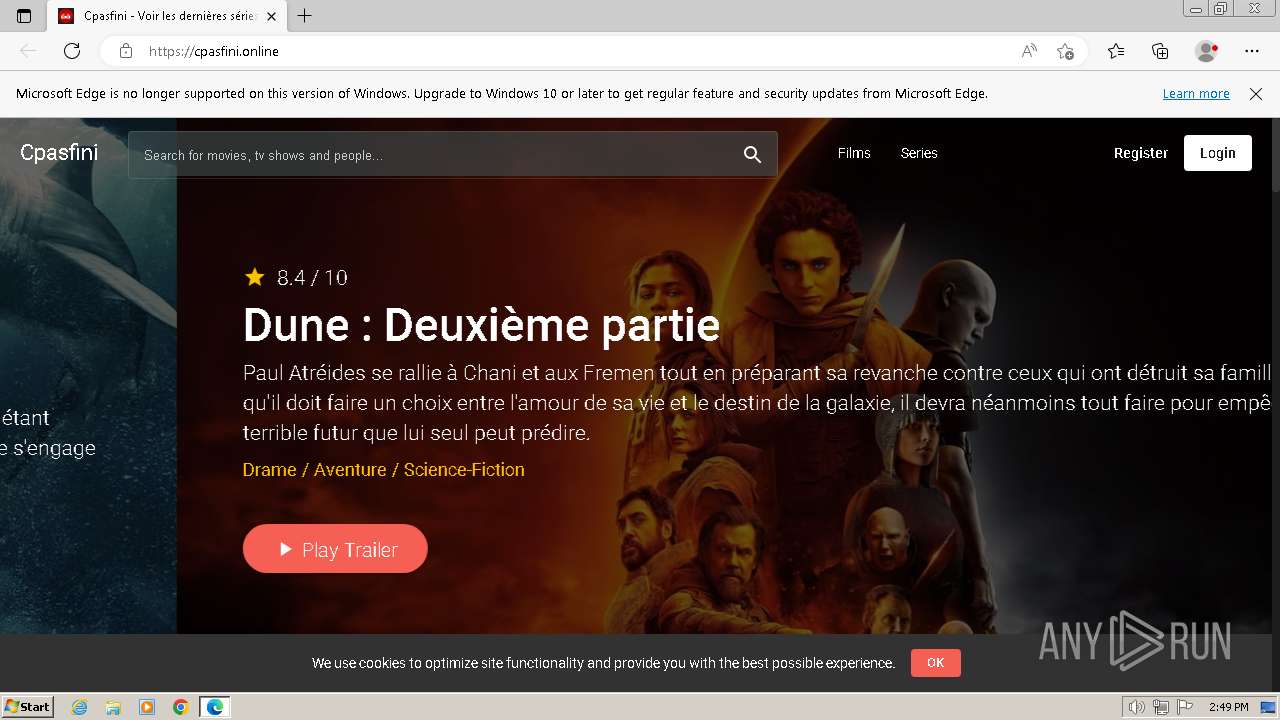Follow the Learn more link
Screen dimensions: 1280x720
1196,94
